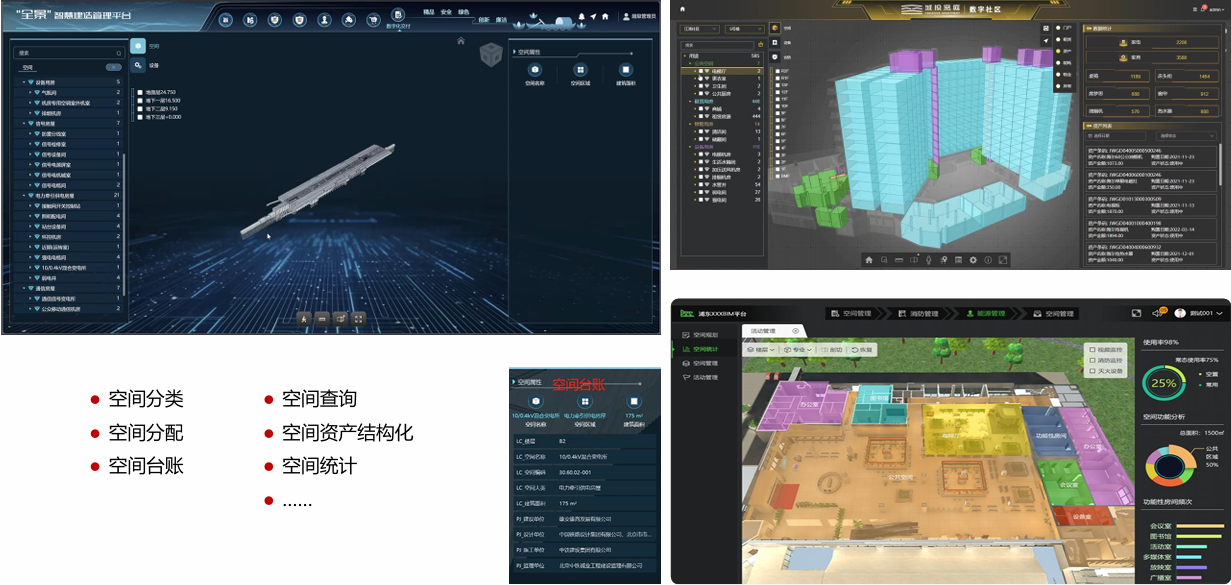1231x585 pixels.
Task: Expand the 电力牵引供电房屋 tree node
Action: (25, 195)
